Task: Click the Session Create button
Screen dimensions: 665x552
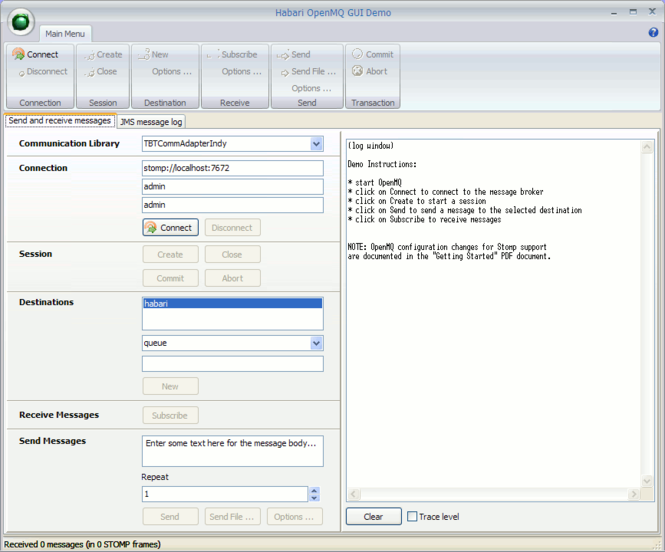Action: click(170, 254)
